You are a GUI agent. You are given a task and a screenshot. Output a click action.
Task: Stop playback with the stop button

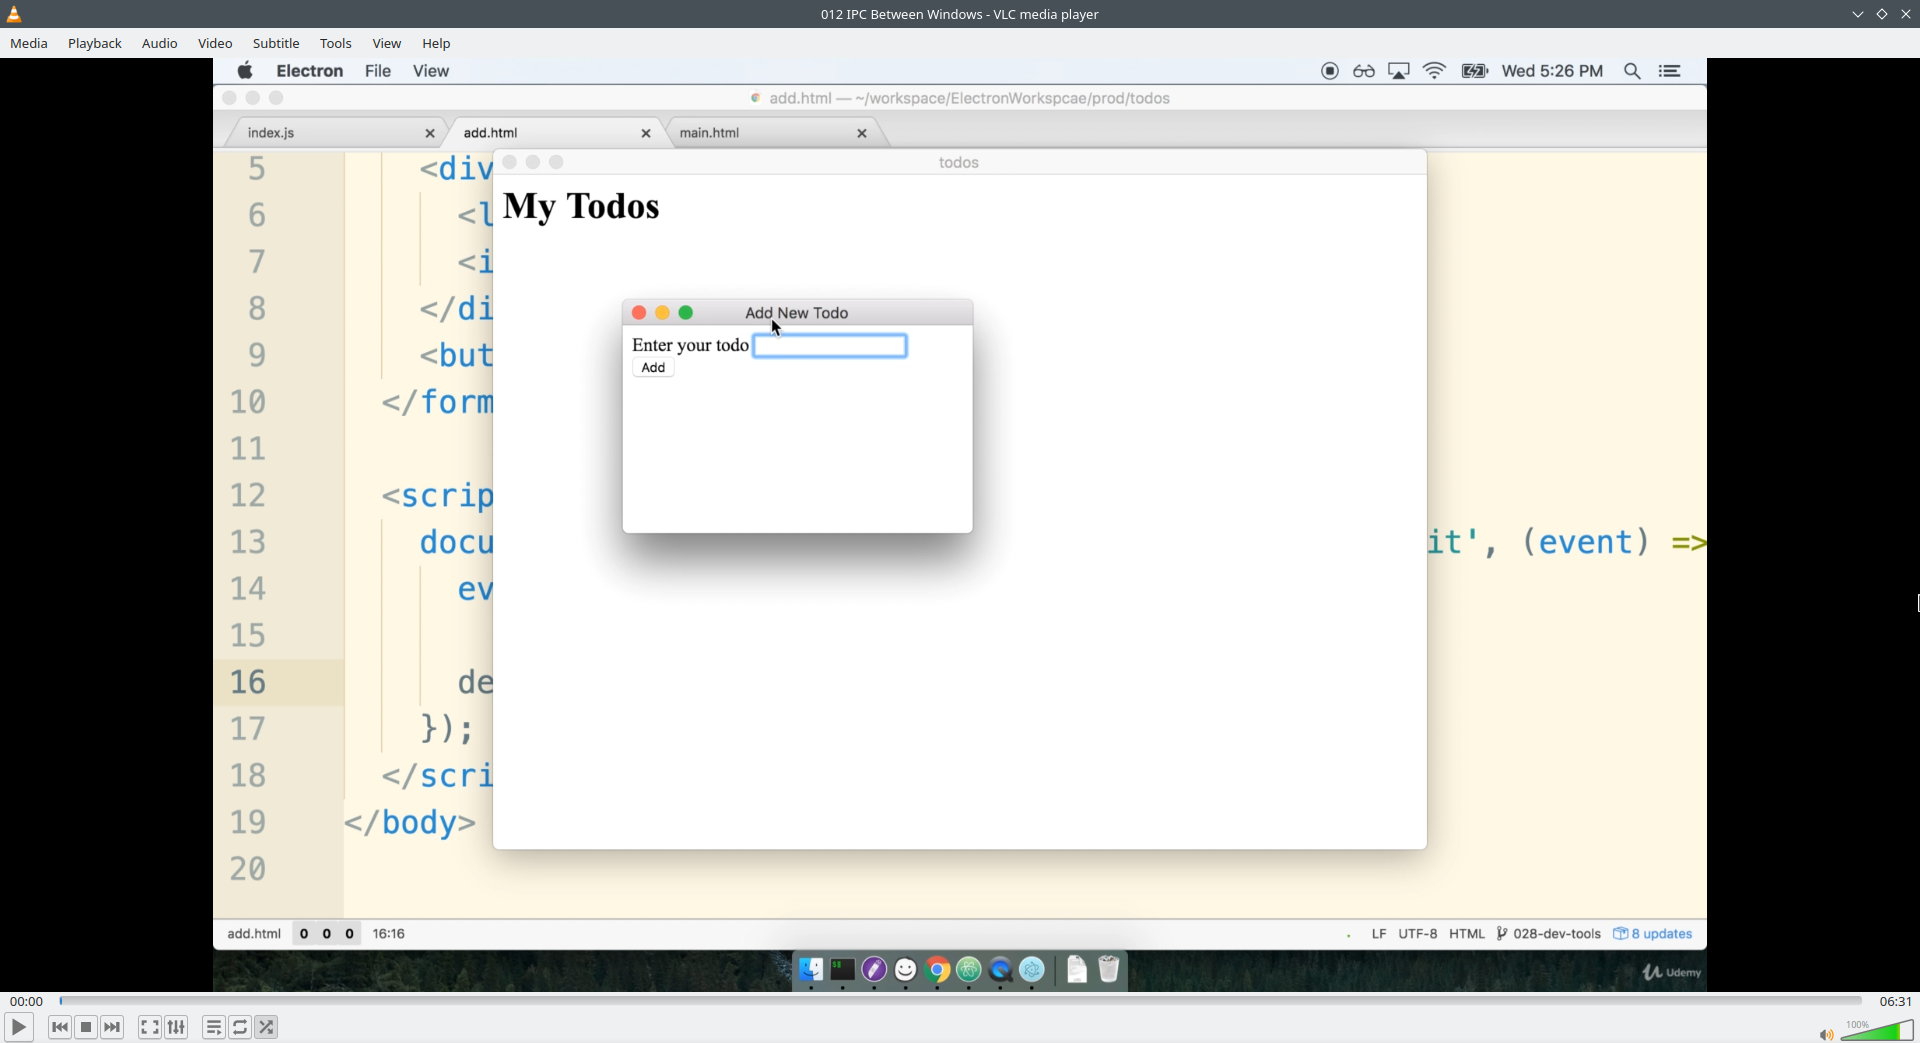(86, 1027)
